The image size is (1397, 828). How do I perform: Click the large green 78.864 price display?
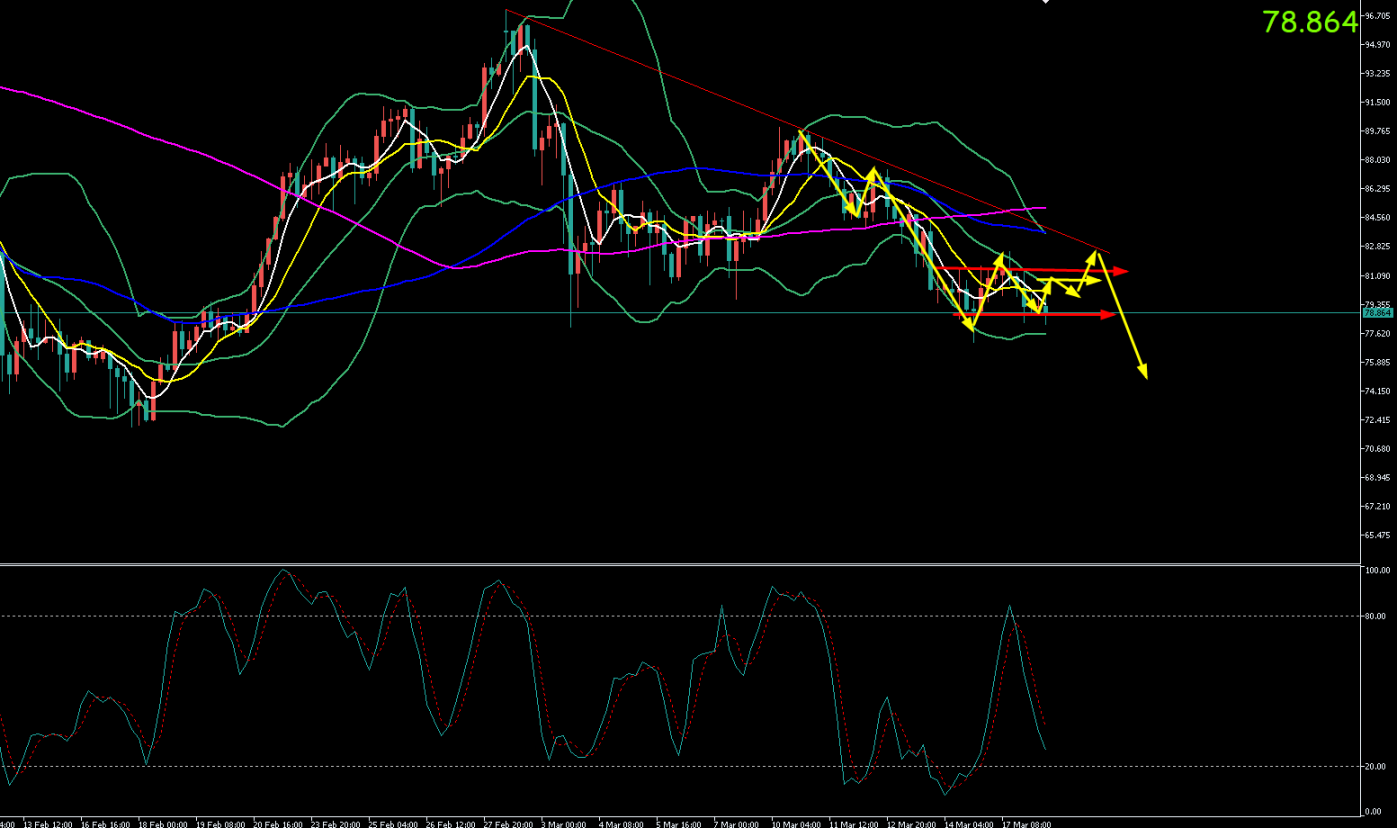tap(1309, 22)
